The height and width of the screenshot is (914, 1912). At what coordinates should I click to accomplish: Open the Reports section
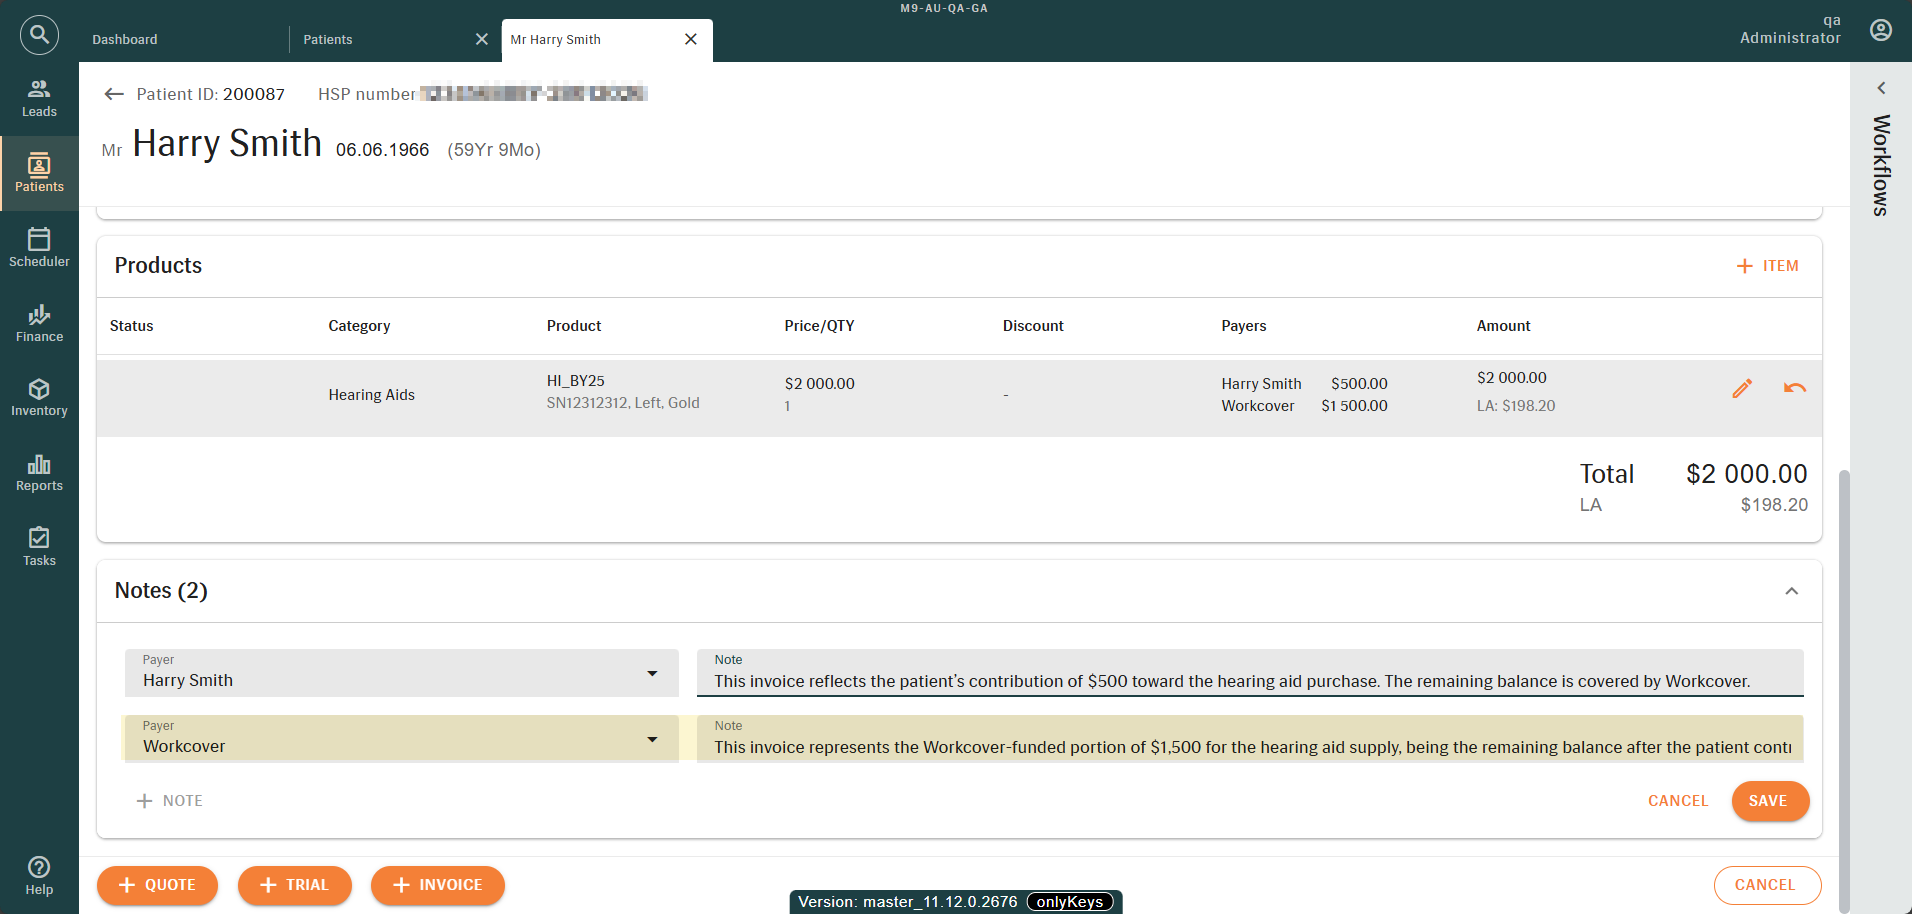(39, 472)
